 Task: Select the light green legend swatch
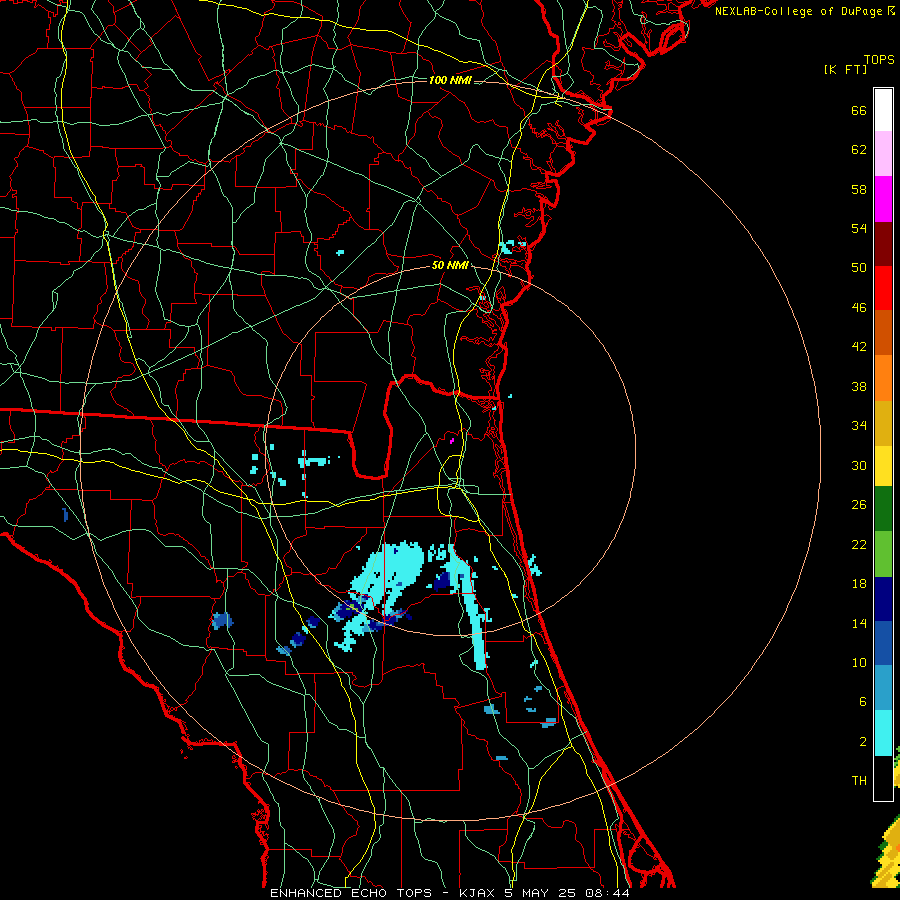pyautogui.click(x=883, y=554)
